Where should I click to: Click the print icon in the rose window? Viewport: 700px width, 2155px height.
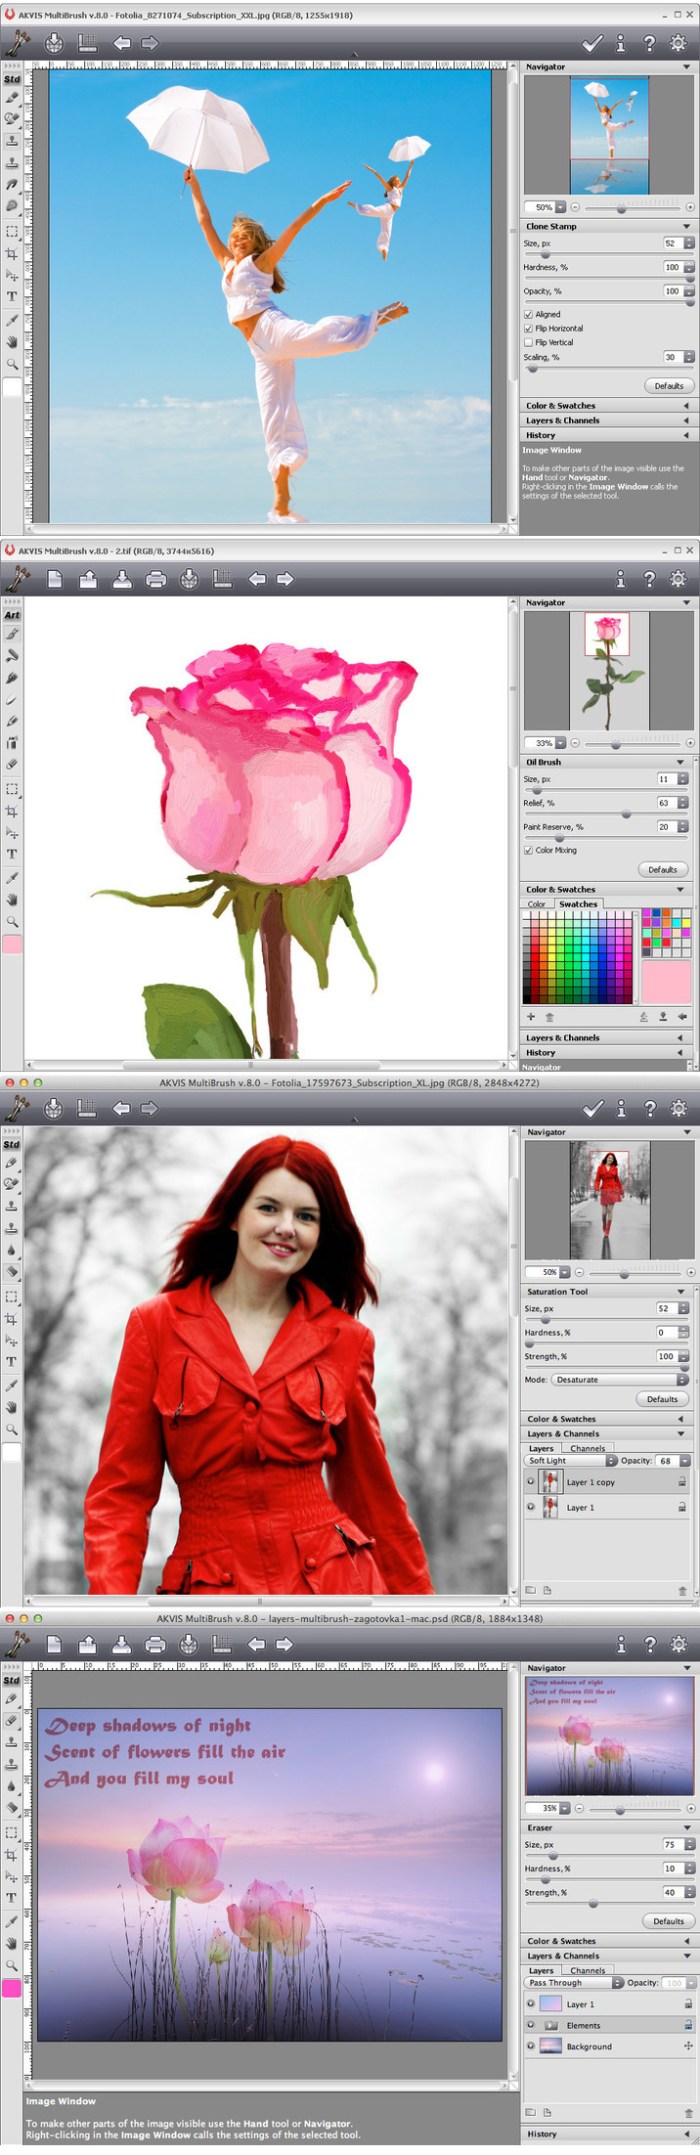click(x=155, y=579)
